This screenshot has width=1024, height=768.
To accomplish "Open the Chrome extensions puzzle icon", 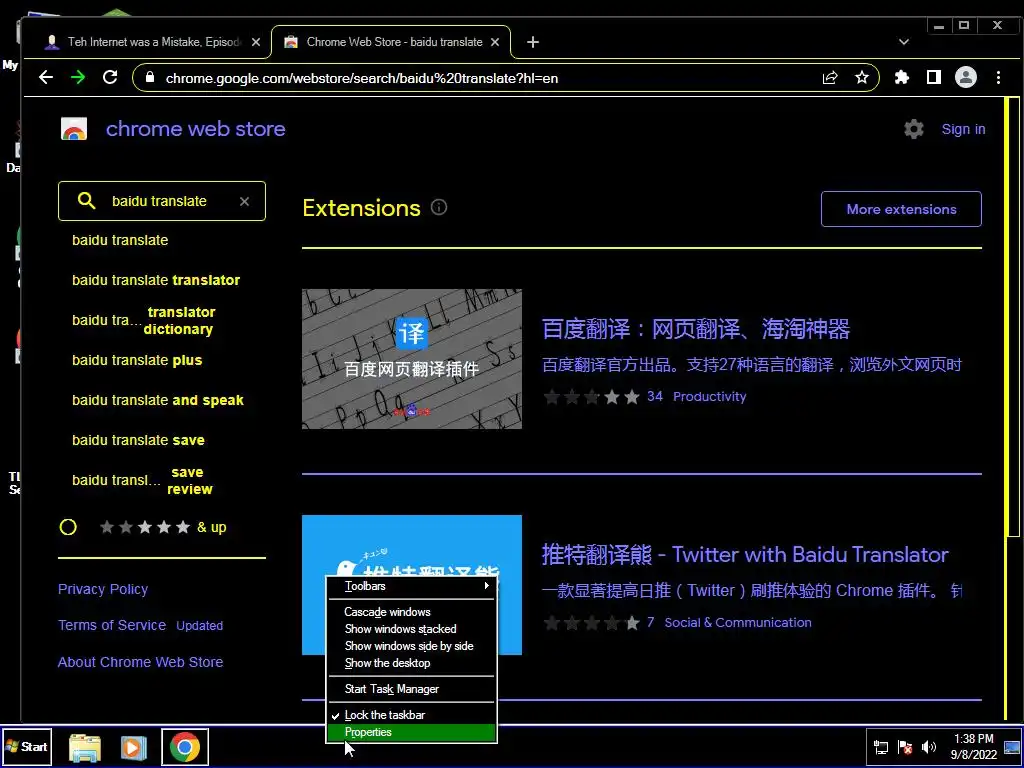I will (x=902, y=78).
